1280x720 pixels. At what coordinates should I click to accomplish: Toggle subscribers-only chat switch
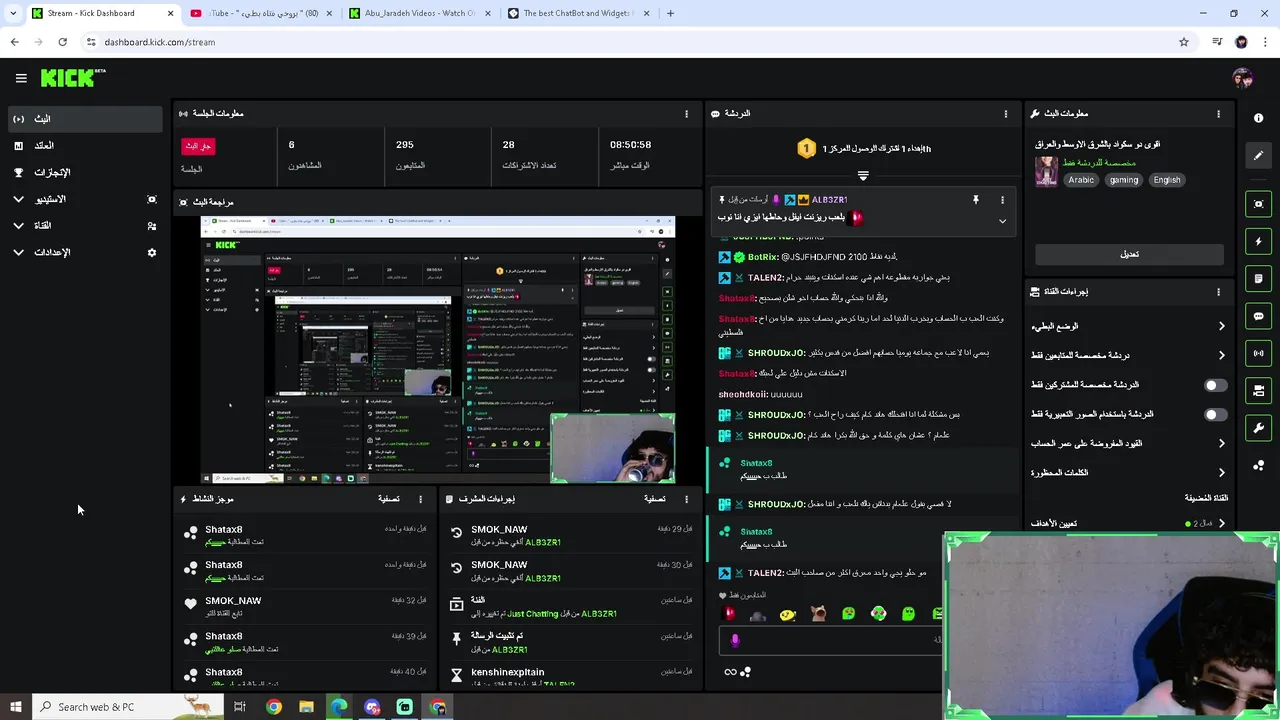point(1215,385)
